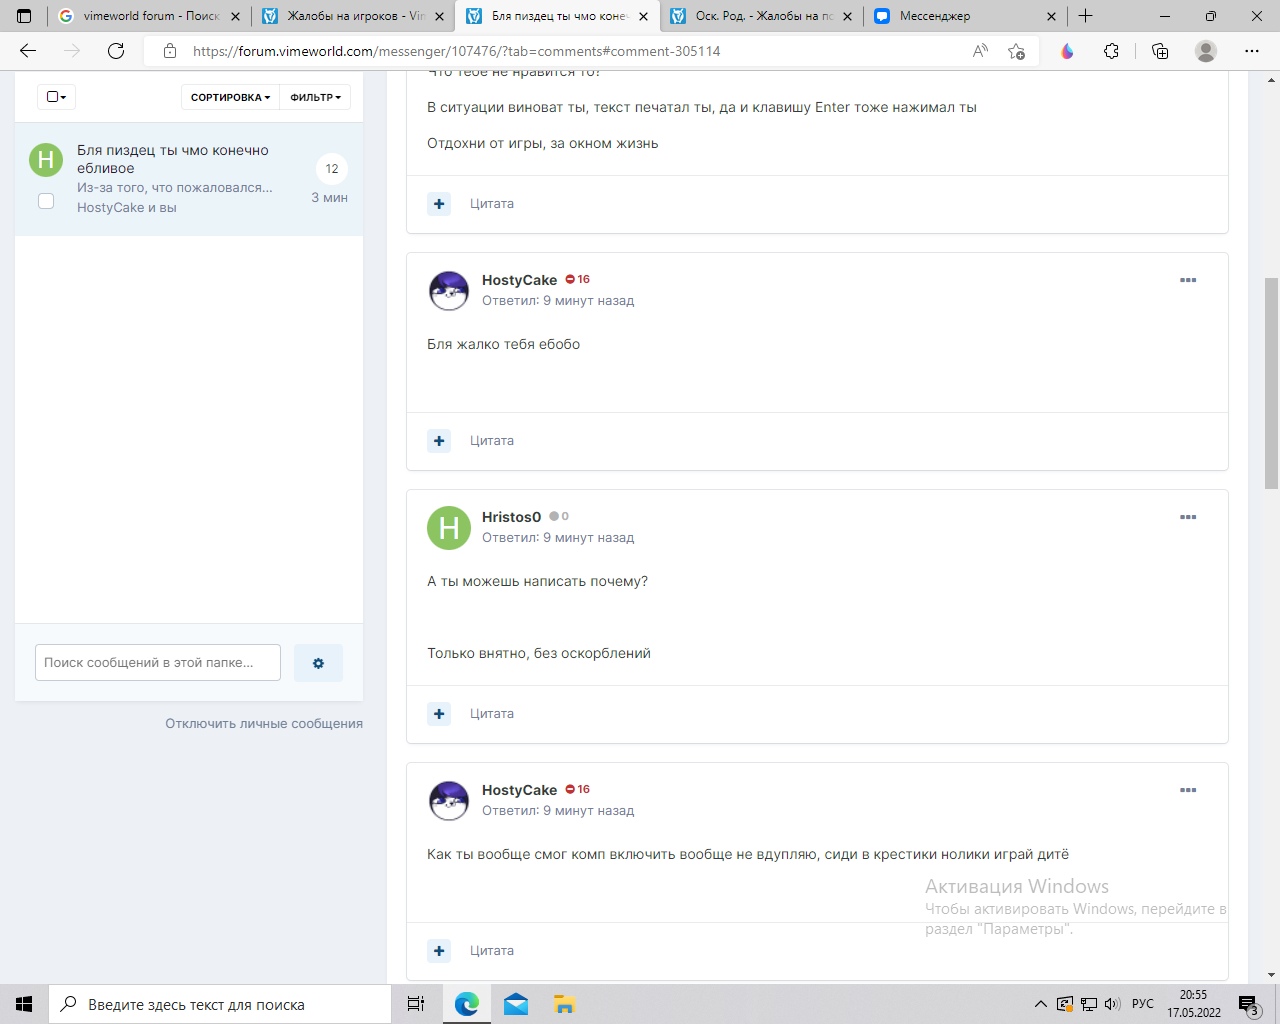Screen dimensions: 1280x1024
Task: Open the select-all checkbox dropdown
Action: coord(56,97)
